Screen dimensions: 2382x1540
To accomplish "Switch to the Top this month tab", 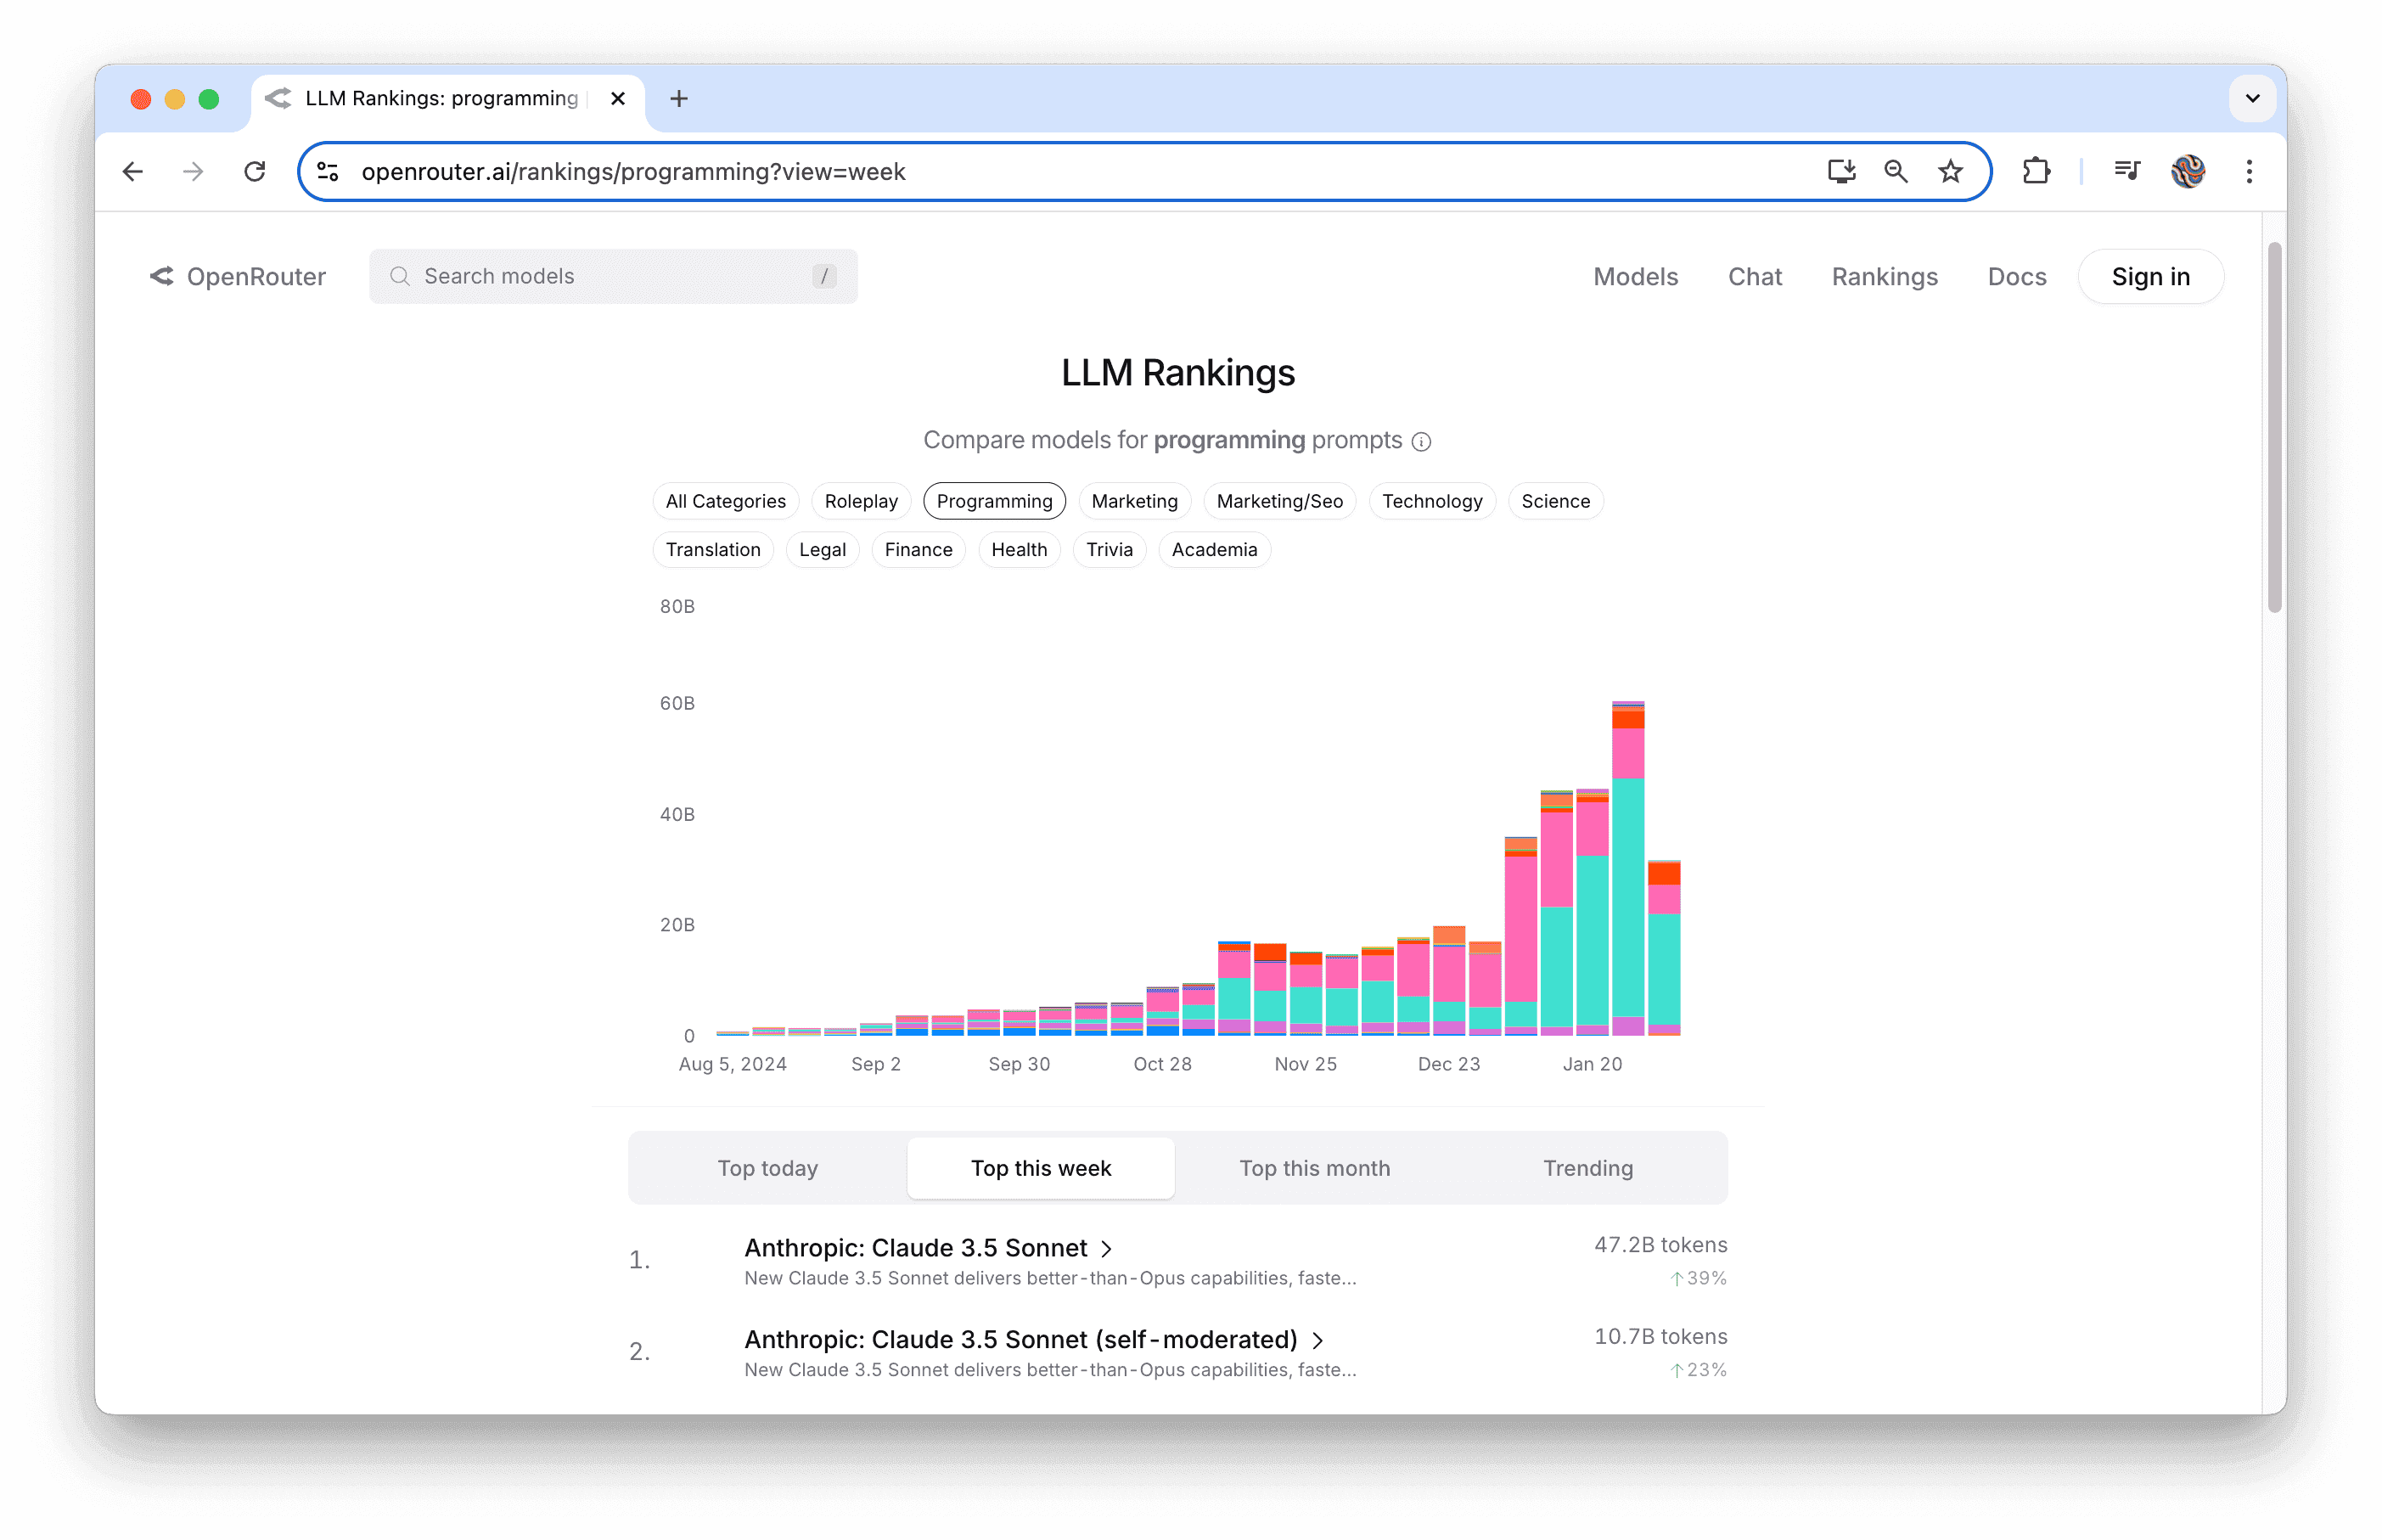I will pos(1314,1168).
